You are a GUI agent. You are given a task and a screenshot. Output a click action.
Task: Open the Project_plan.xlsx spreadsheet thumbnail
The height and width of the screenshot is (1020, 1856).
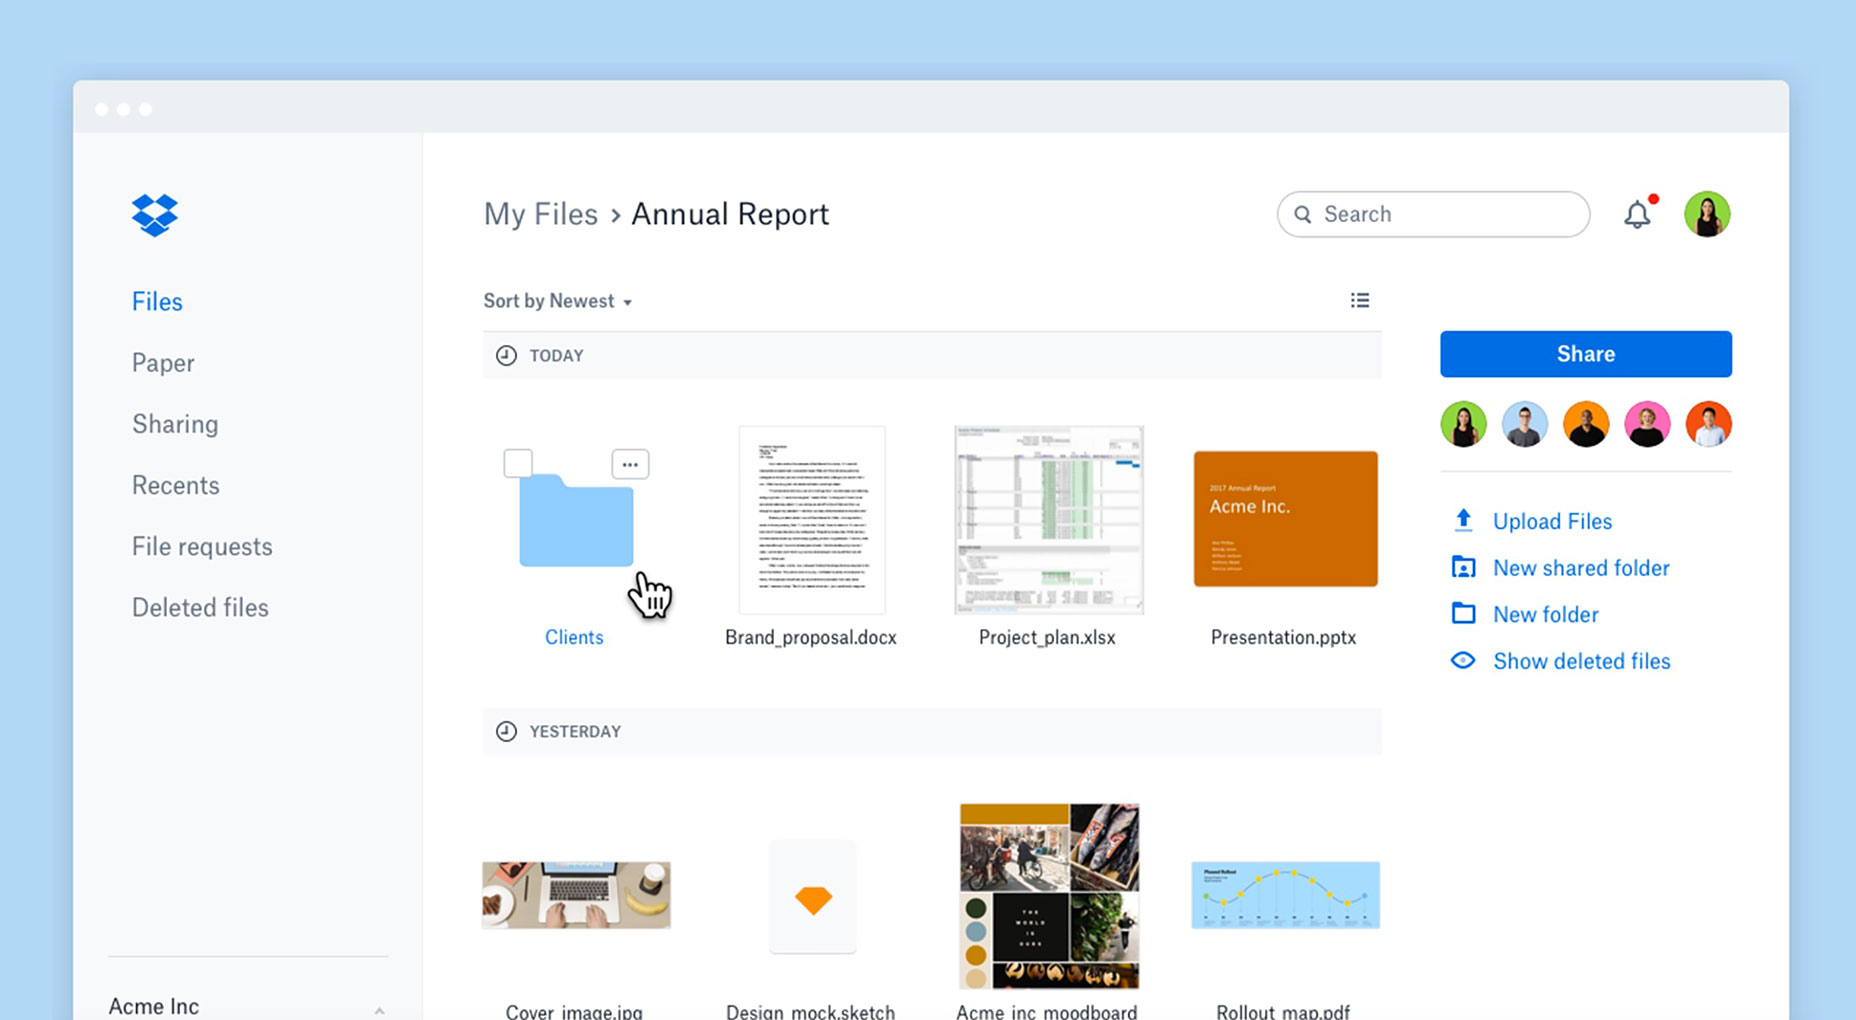click(x=1048, y=519)
